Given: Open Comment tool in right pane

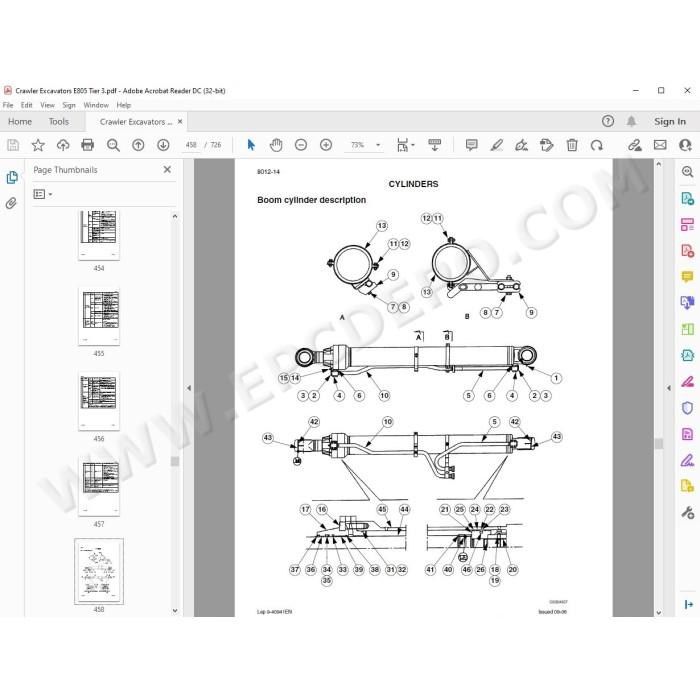Looking at the screenshot, I should pos(688,277).
